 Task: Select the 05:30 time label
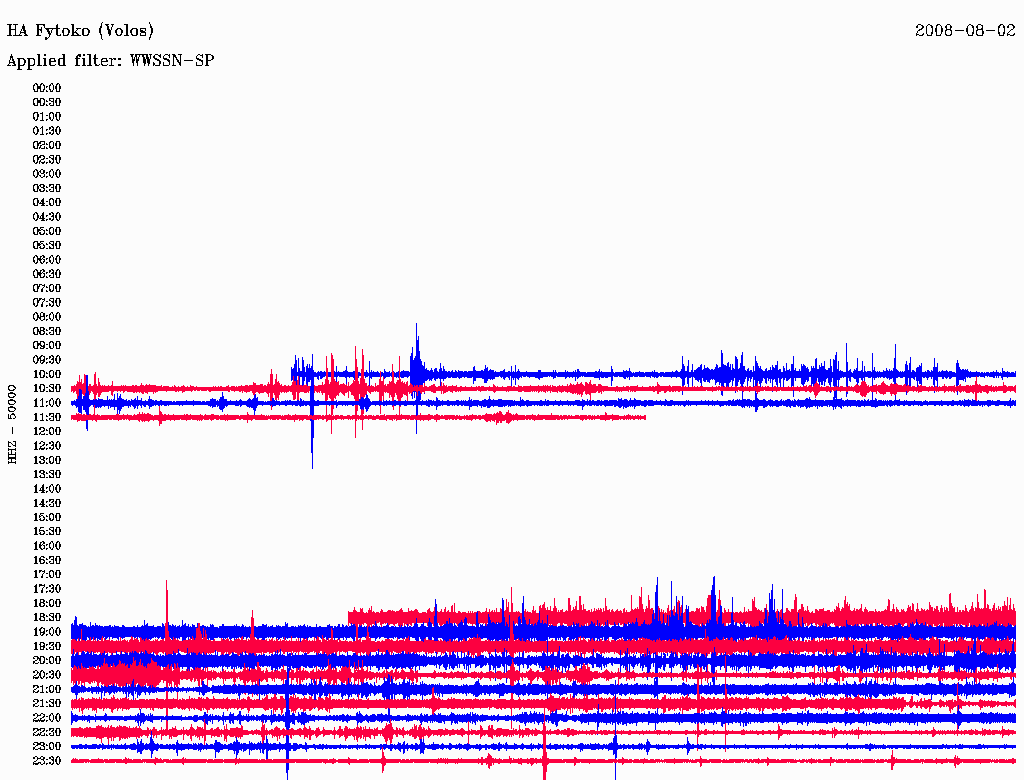(47, 246)
